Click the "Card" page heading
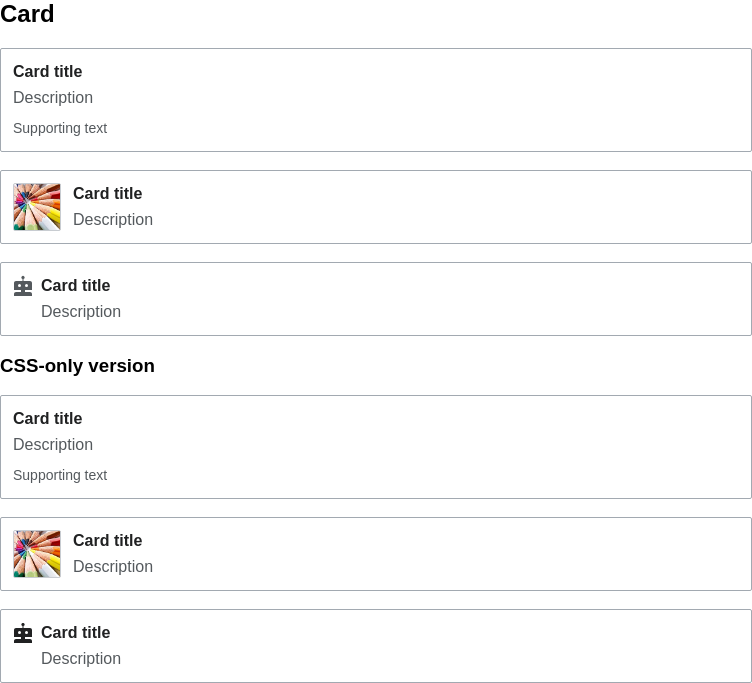 (27, 13)
